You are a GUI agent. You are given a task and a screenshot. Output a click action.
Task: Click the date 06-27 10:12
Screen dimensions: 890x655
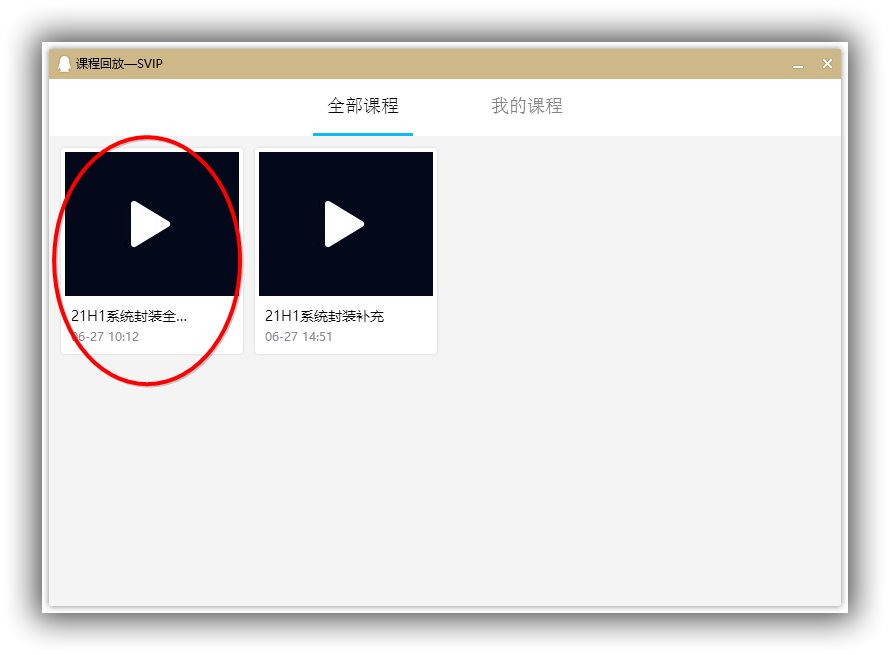[x=105, y=337]
